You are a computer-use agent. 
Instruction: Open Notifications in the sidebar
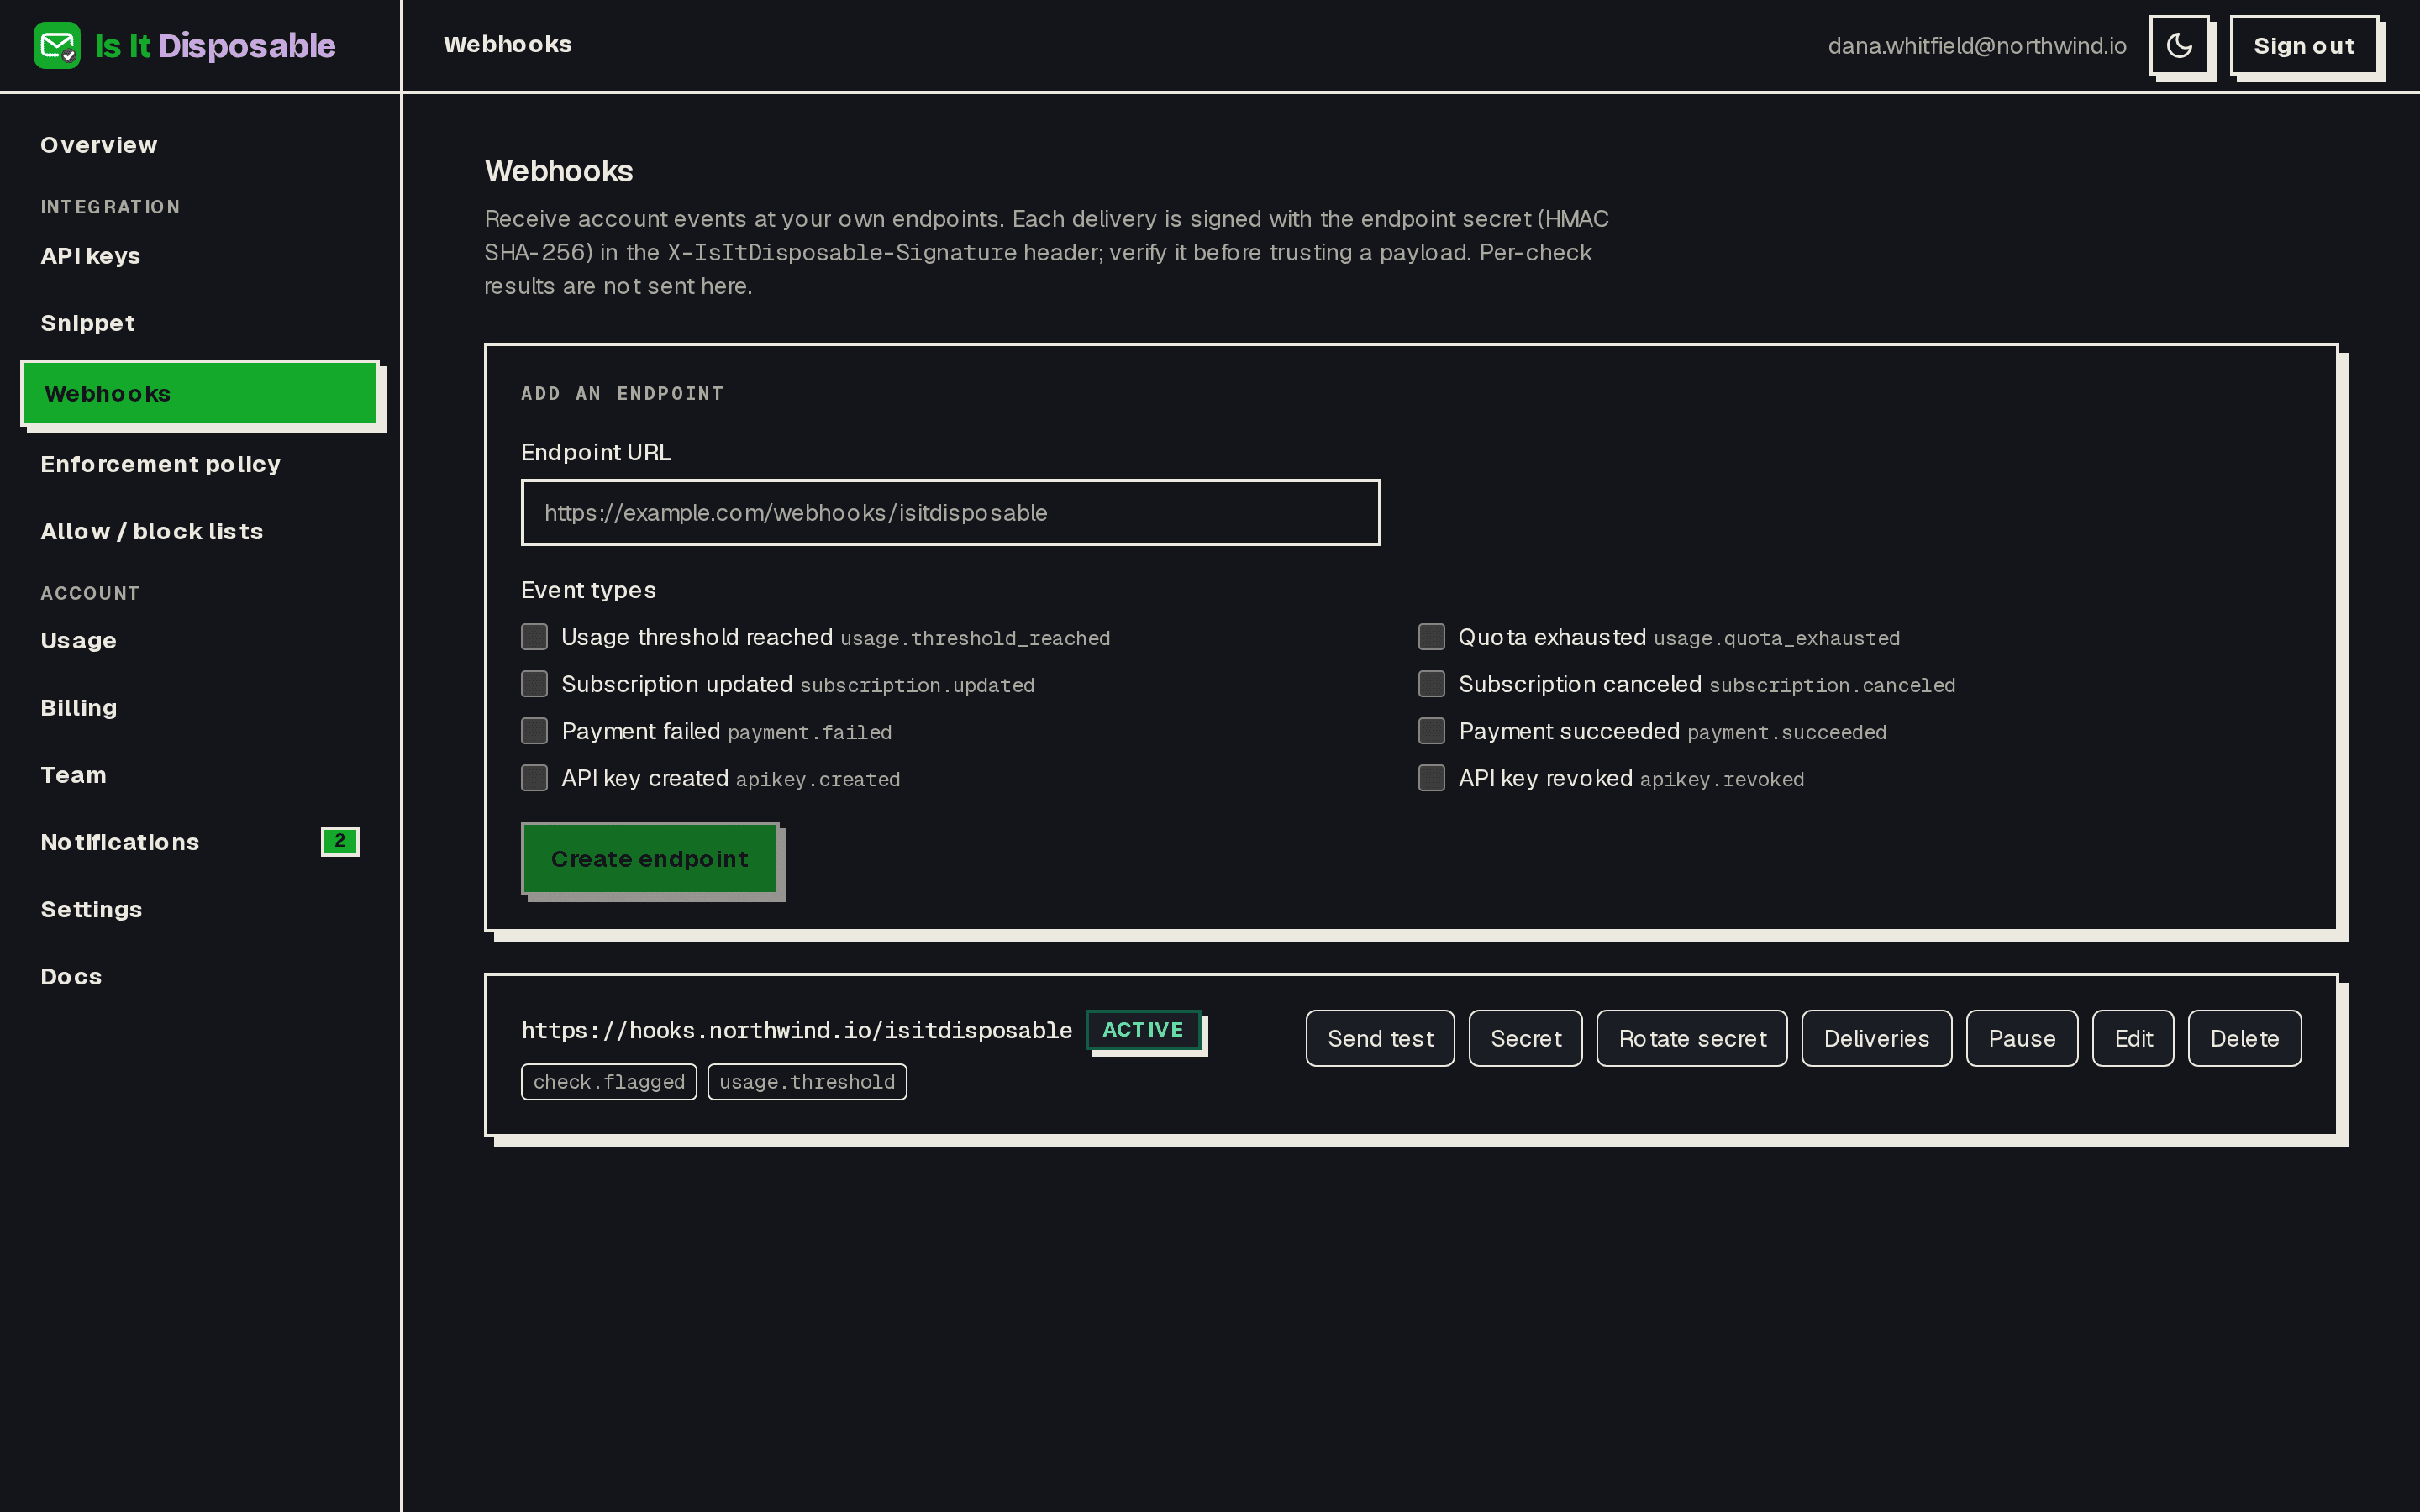tap(199, 842)
